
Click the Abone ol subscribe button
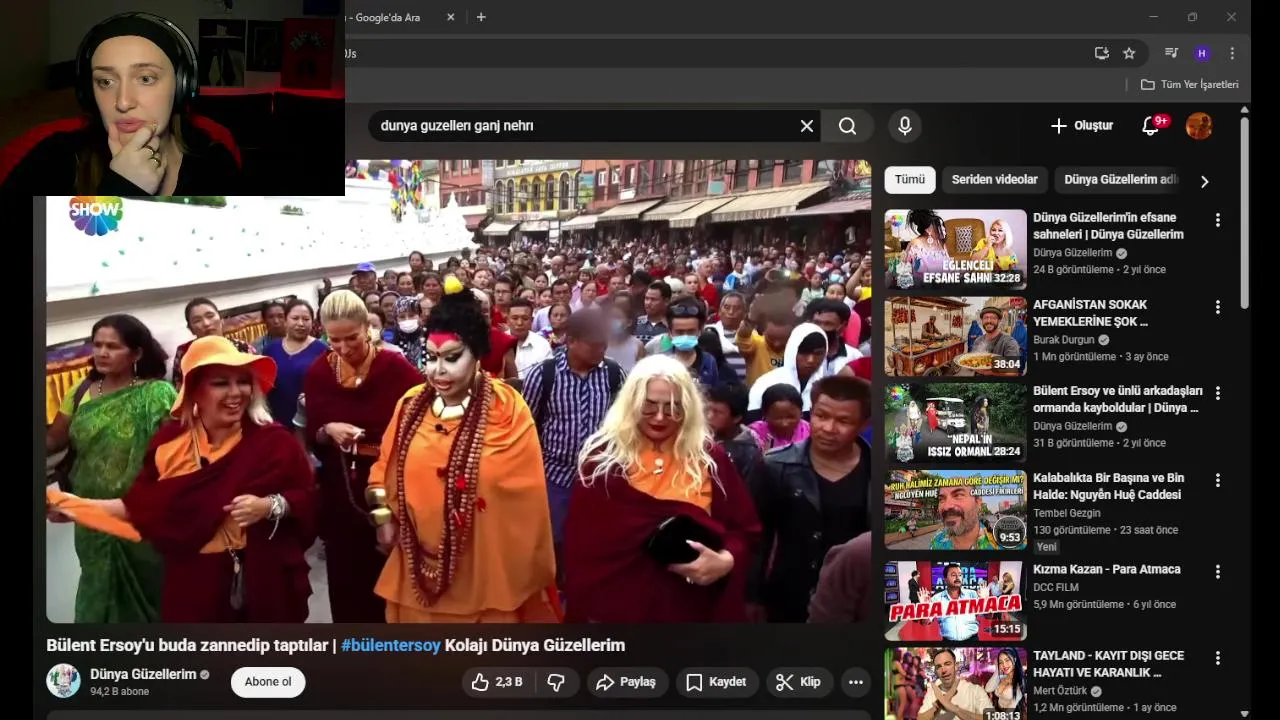point(268,682)
